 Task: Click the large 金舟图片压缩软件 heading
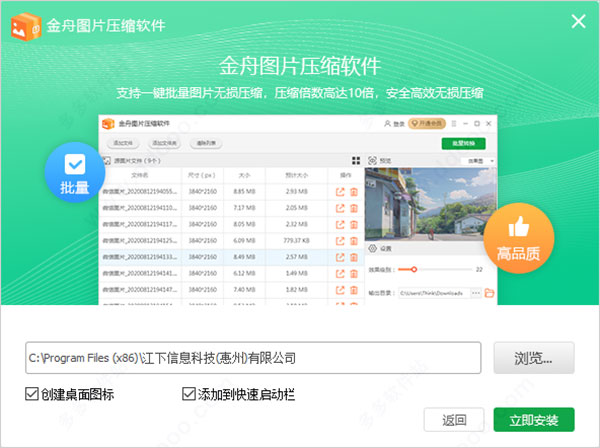[x=300, y=66]
